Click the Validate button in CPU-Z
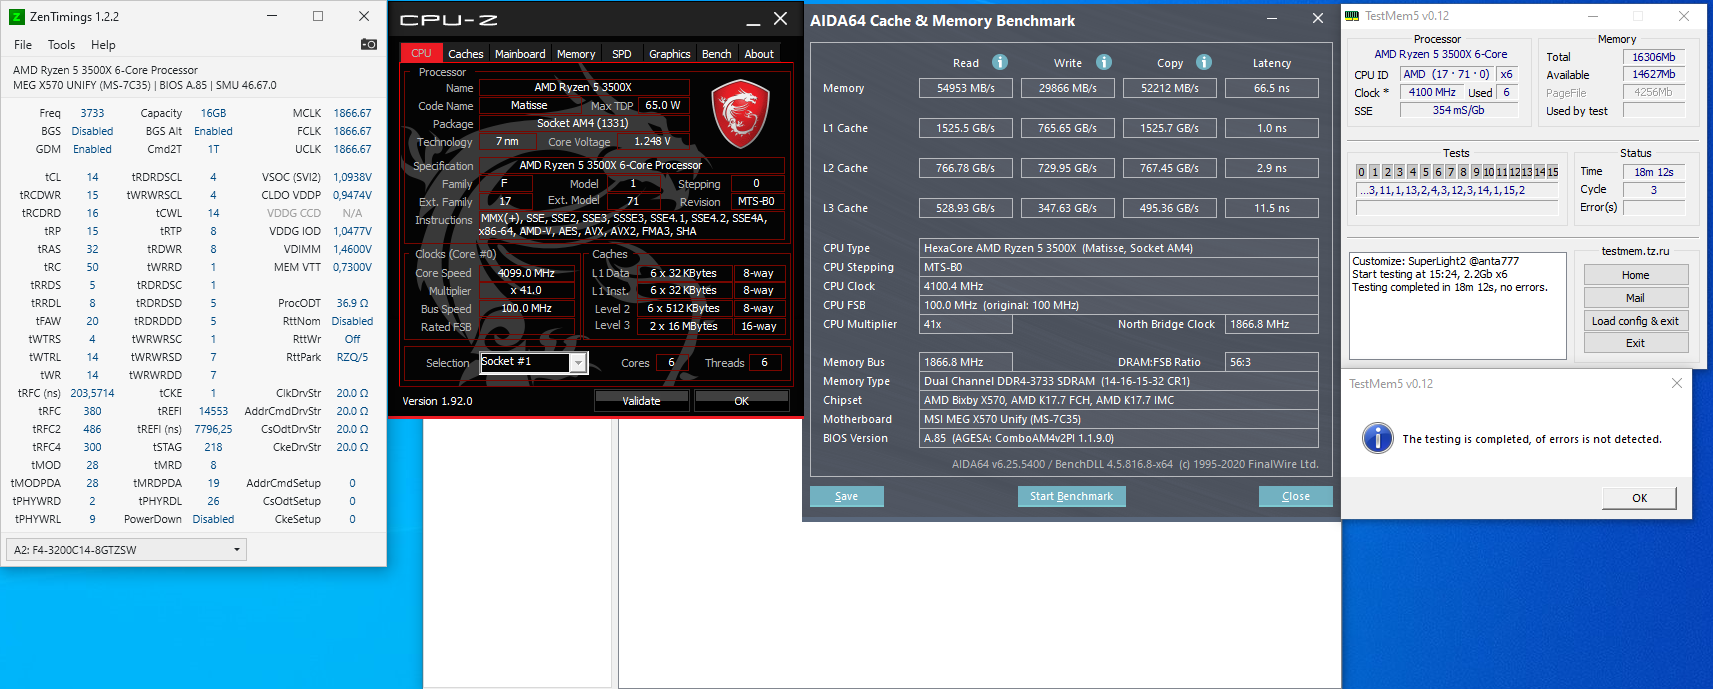The image size is (1713, 689). (x=641, y=401)
